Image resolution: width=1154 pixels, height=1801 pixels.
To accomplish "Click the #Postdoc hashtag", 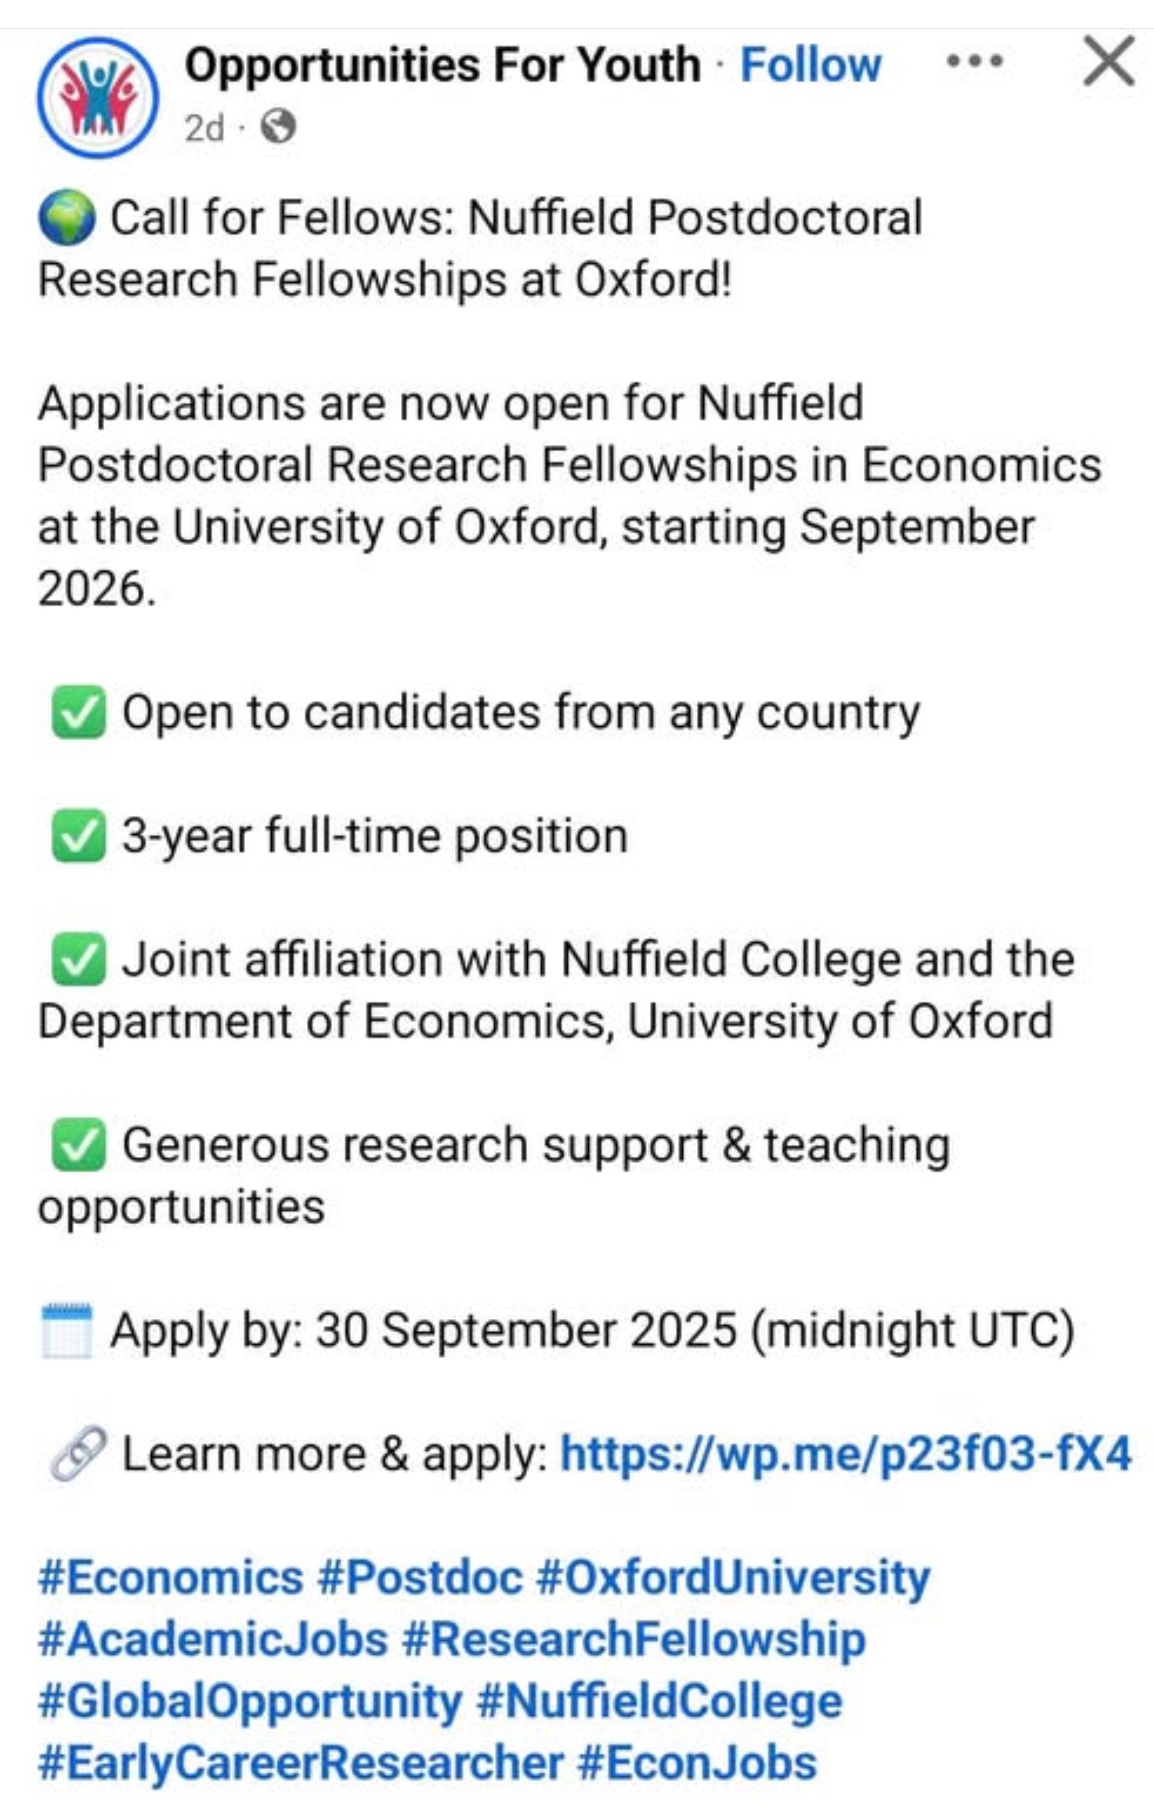I will click(x=420, y=1577).
